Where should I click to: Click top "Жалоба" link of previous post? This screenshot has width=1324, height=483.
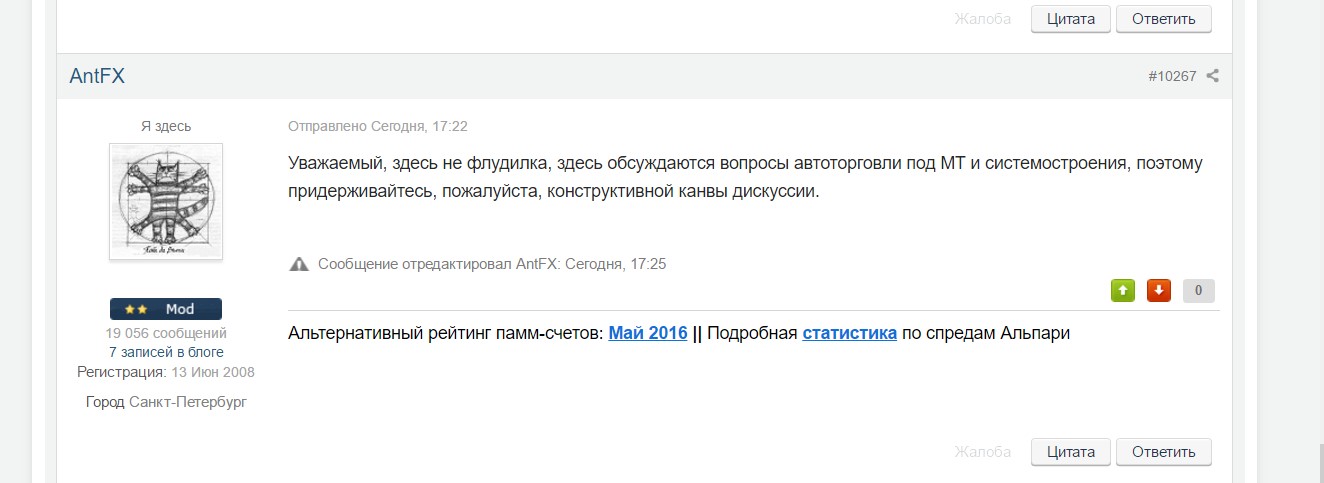[x=982, y=19]
